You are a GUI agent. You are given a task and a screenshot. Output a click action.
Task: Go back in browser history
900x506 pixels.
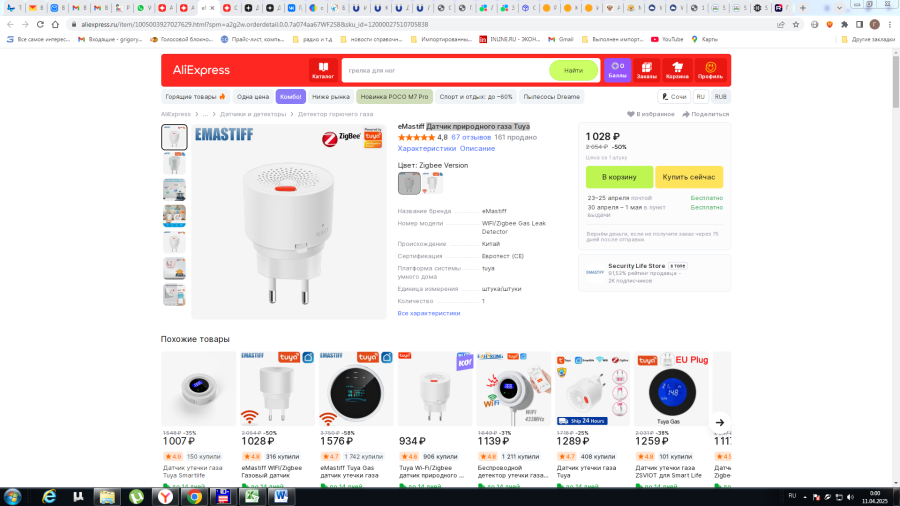(x=10, y=25)
